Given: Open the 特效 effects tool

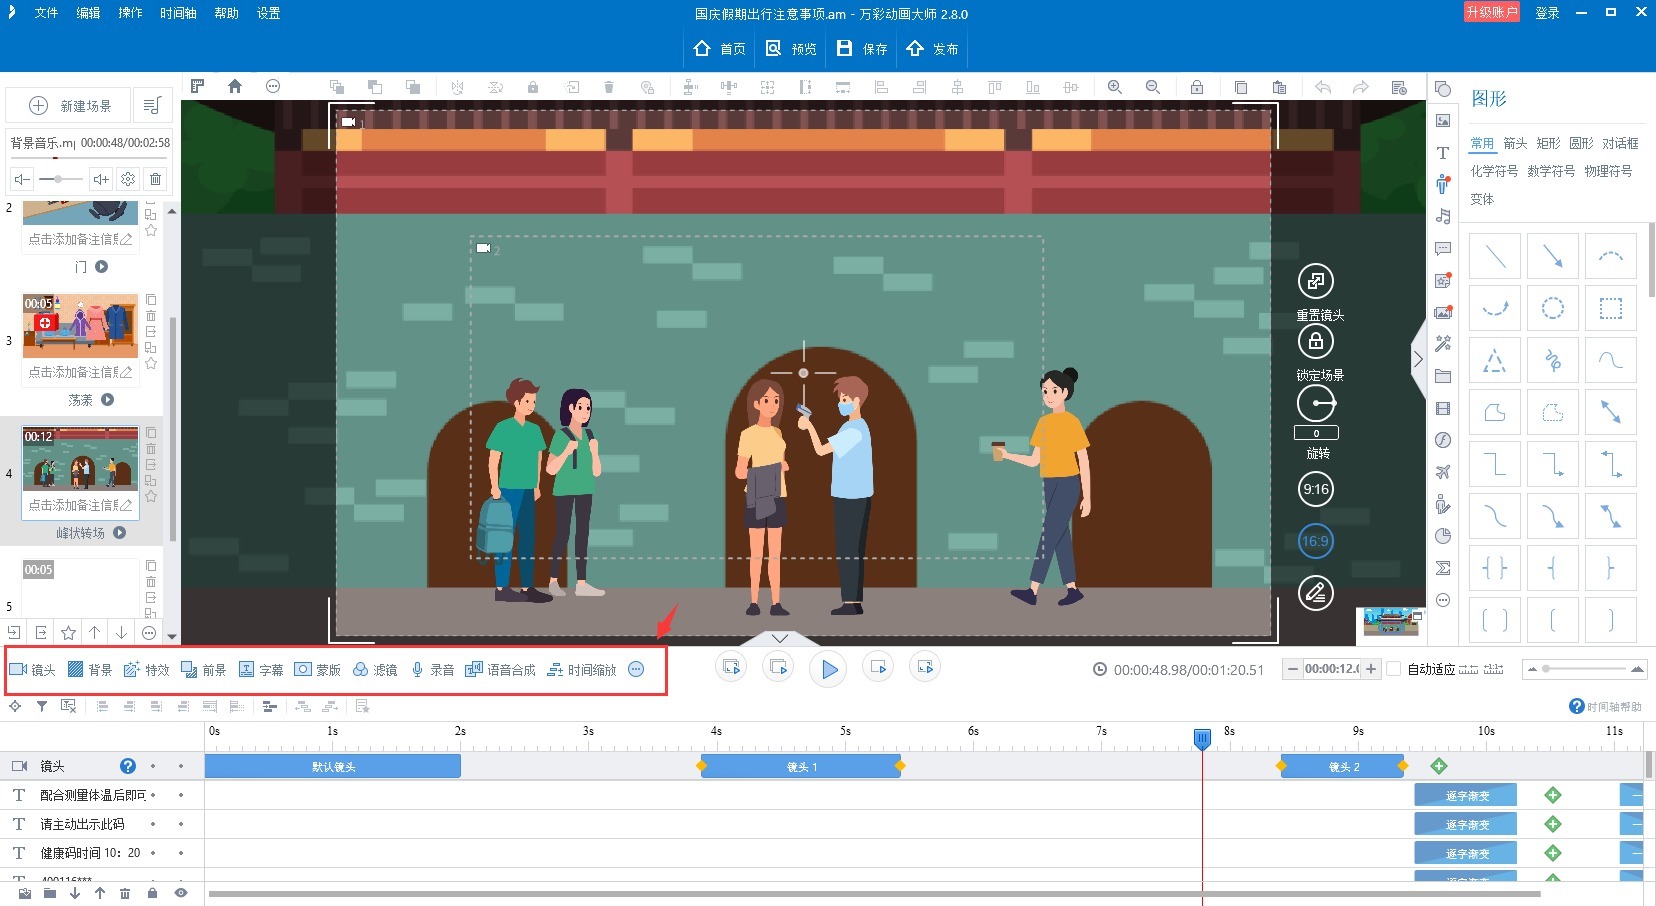Looking at the screenshot, I should coord(147,670).
